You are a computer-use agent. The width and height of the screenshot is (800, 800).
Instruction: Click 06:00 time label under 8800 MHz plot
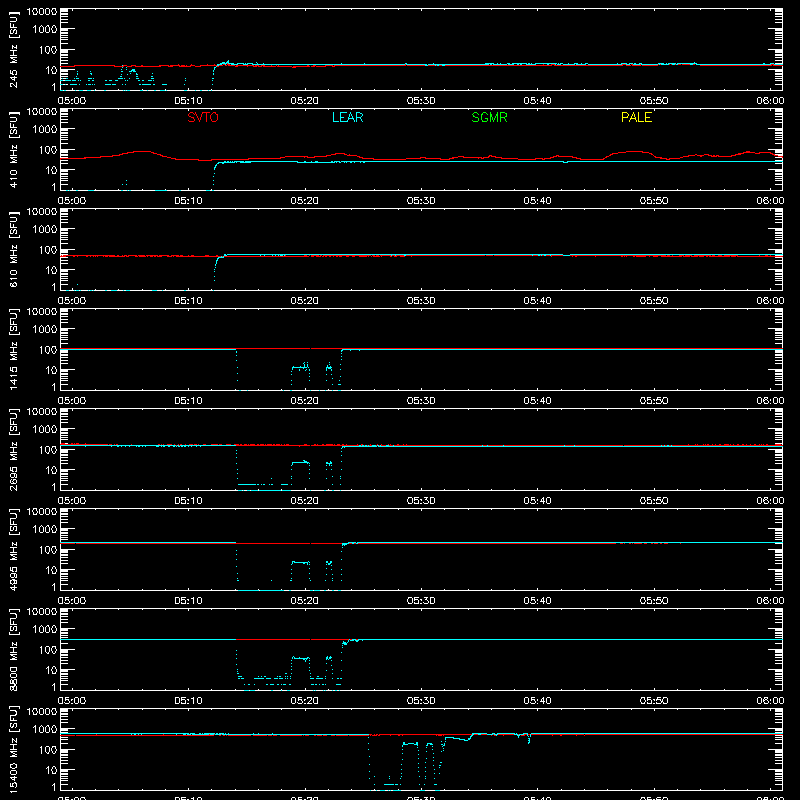[x=770, y=701]
